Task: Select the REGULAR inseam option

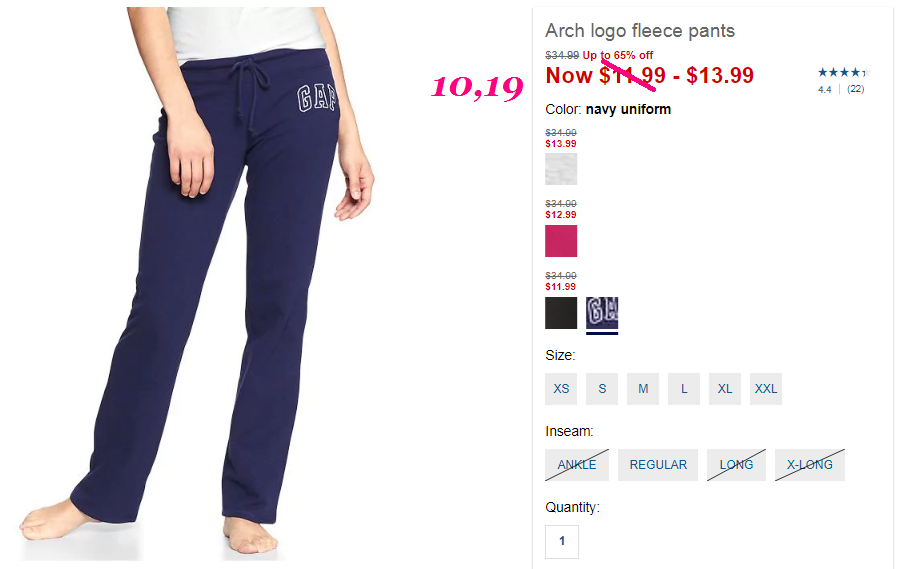Action: (x=658, y=465)
